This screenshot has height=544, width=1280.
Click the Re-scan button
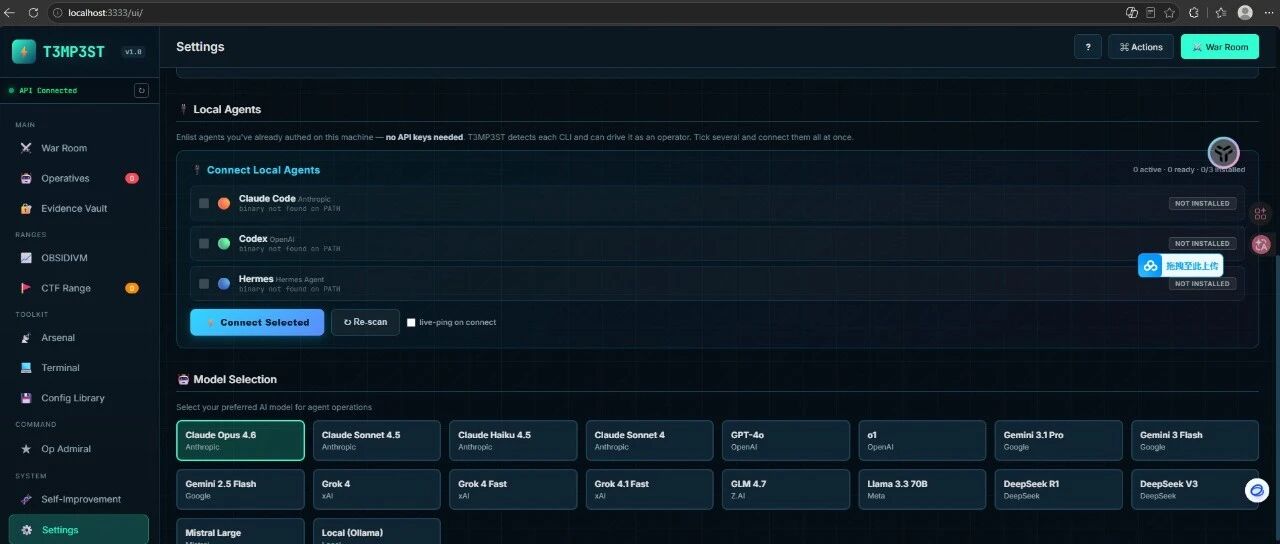[x=365, y=322]
